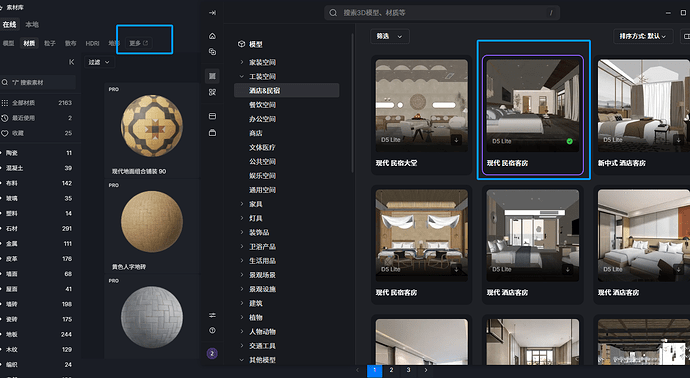Expand the 植物 tree node
Viewport: 690px width, 378px height.
point(242,317)
